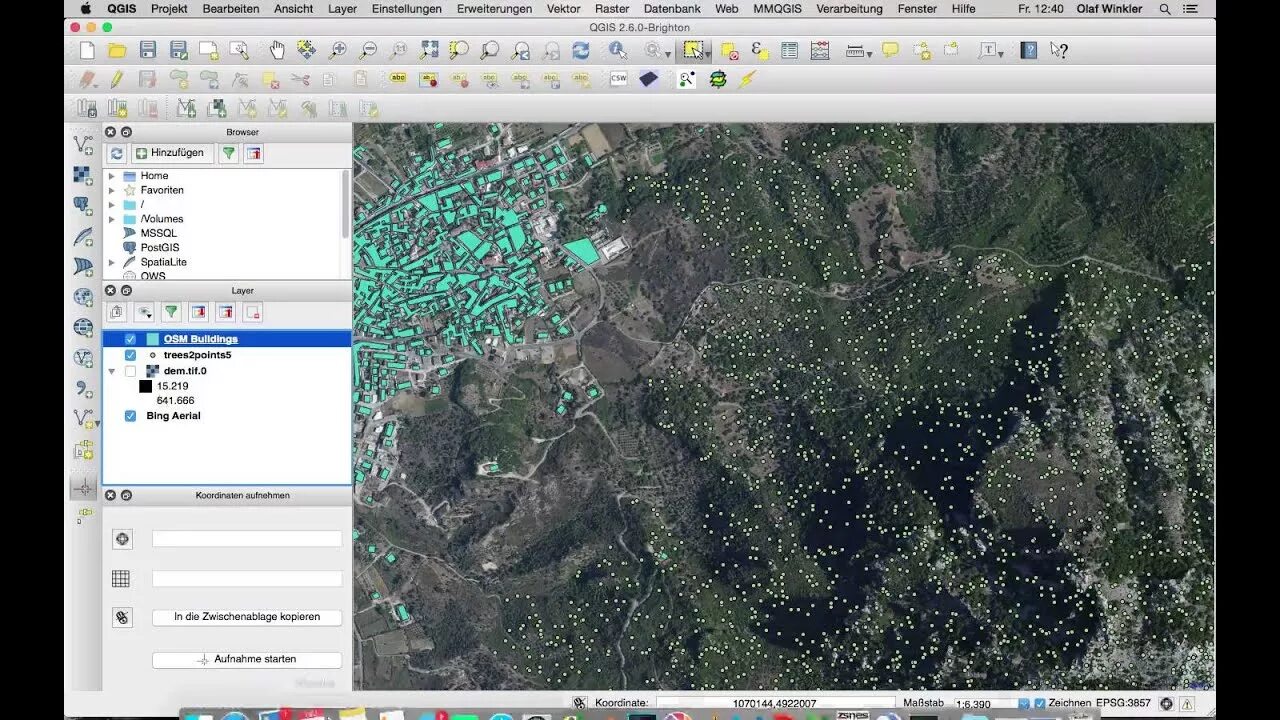The width and height of the screenshot is (1280, 720).
Task: Click Add SpatiaLite Layer feather icon in sidebar
Action: (x=84, y=237)
